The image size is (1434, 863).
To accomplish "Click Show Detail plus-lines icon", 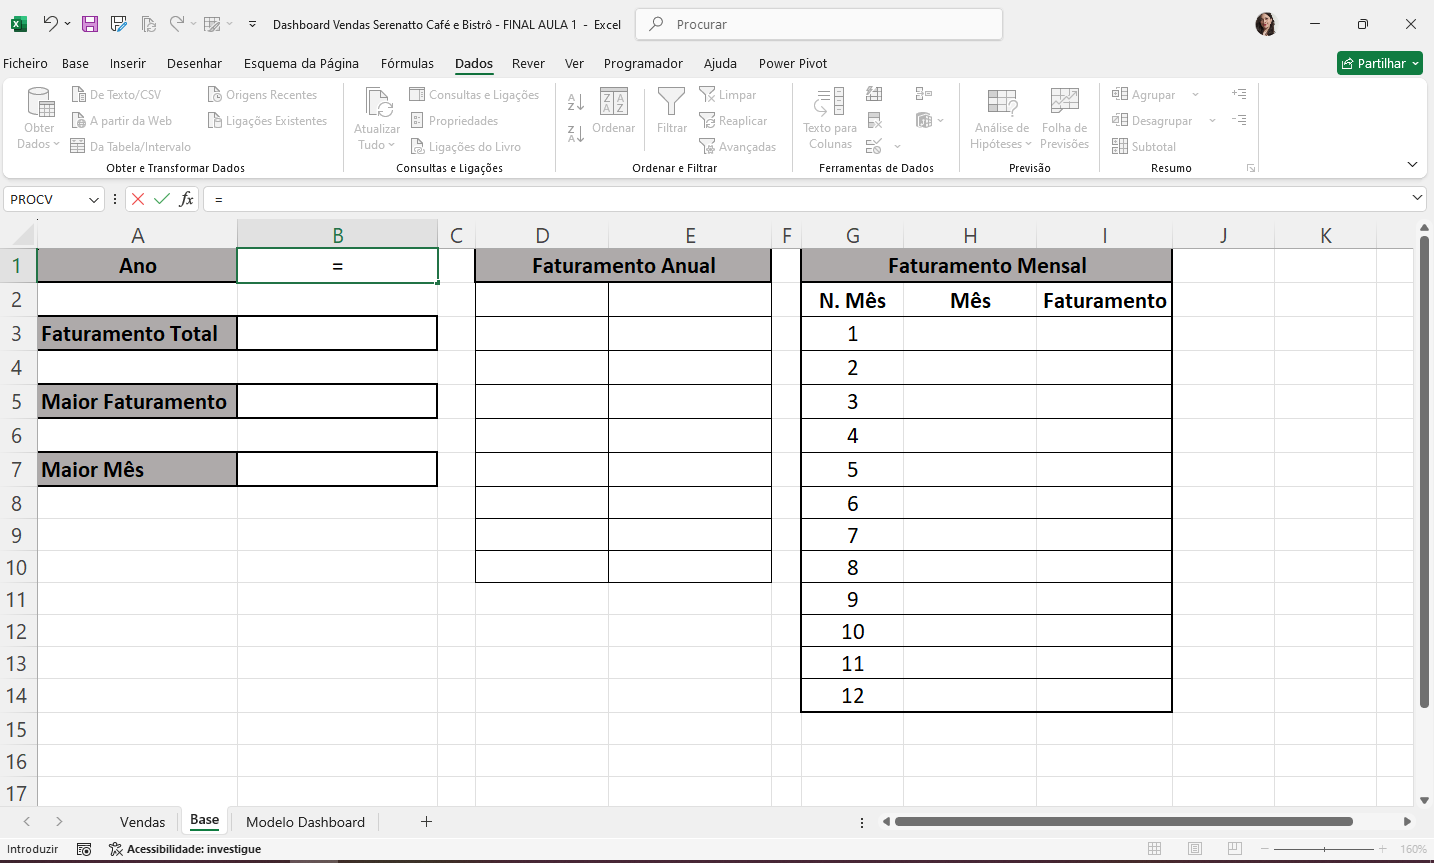I will click(x=1239, y=94).
